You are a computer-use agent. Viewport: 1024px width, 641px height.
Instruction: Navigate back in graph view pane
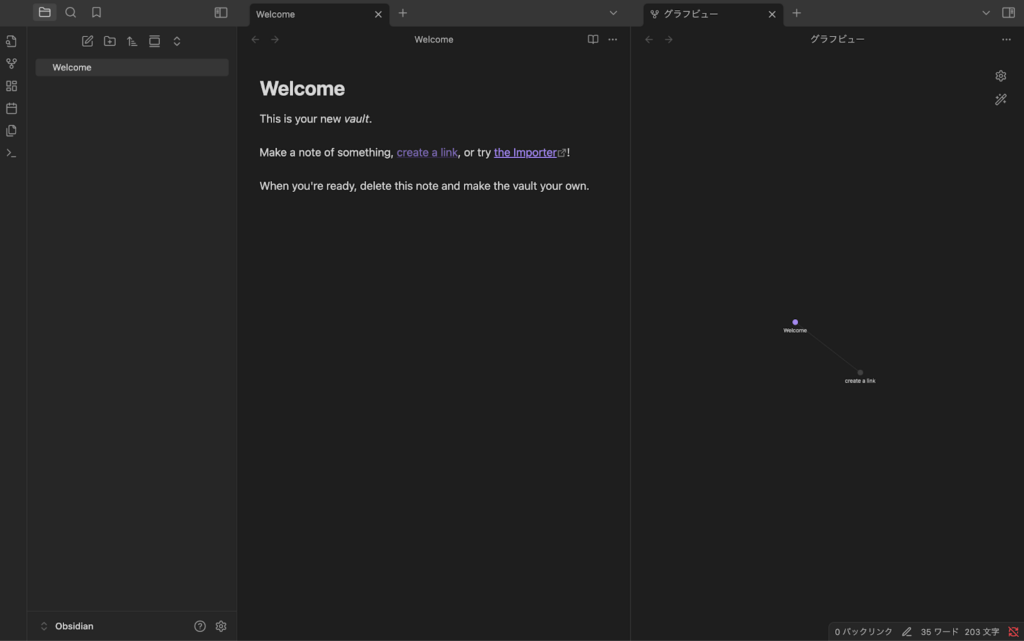click(649, 40)
